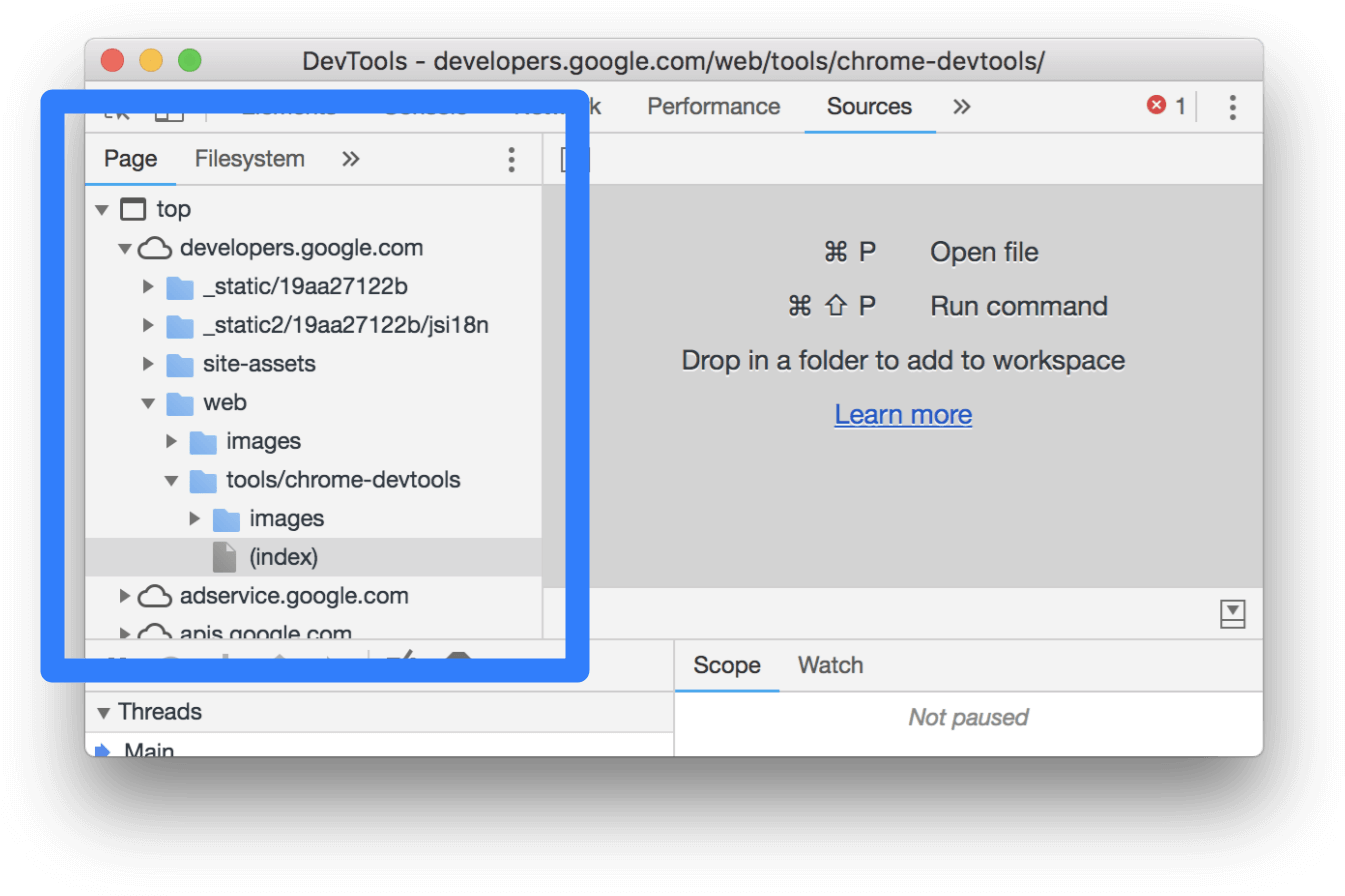Open the Learn more link
The height and width of the screenshot is (896, 1345).
tap(903, 415)
